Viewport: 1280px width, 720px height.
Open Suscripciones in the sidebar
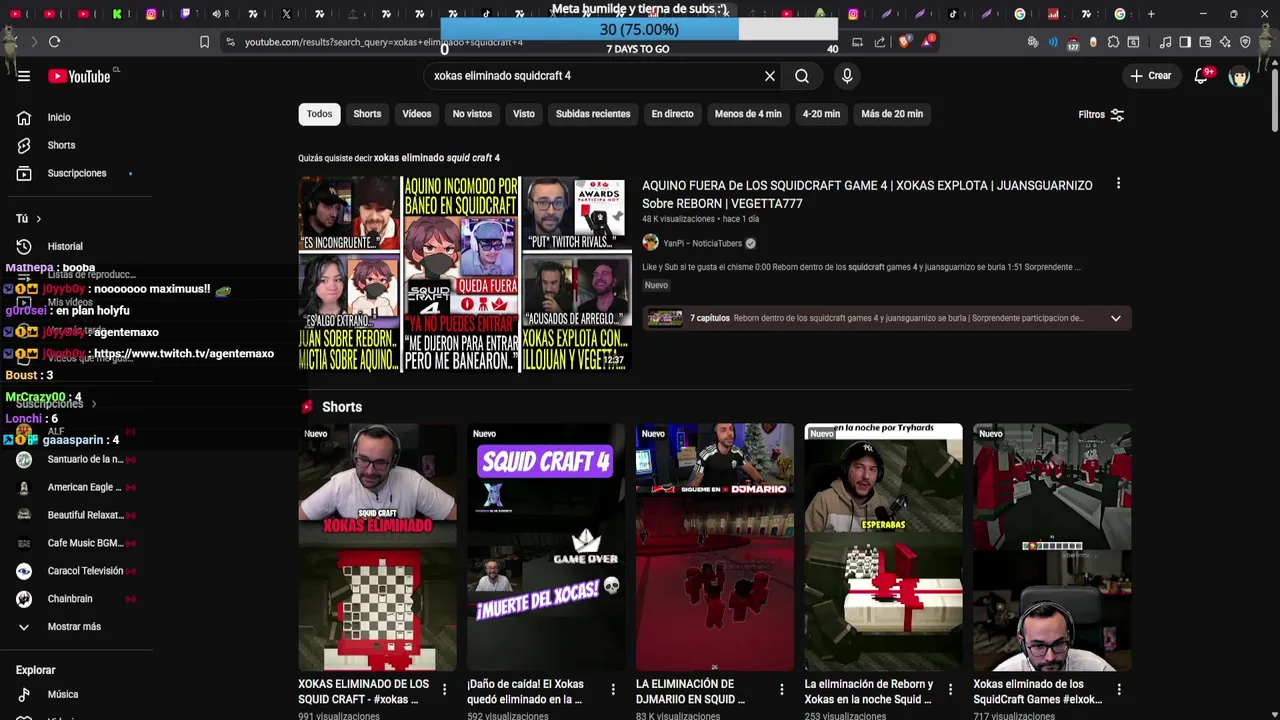coord(76,173)
